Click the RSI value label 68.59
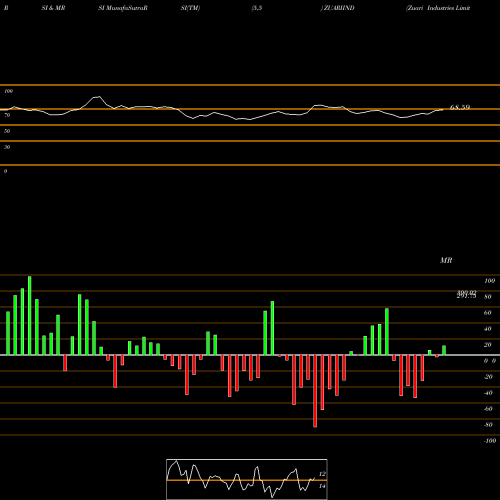The width and height of the screenshot is (500, 500). [460, 107]
